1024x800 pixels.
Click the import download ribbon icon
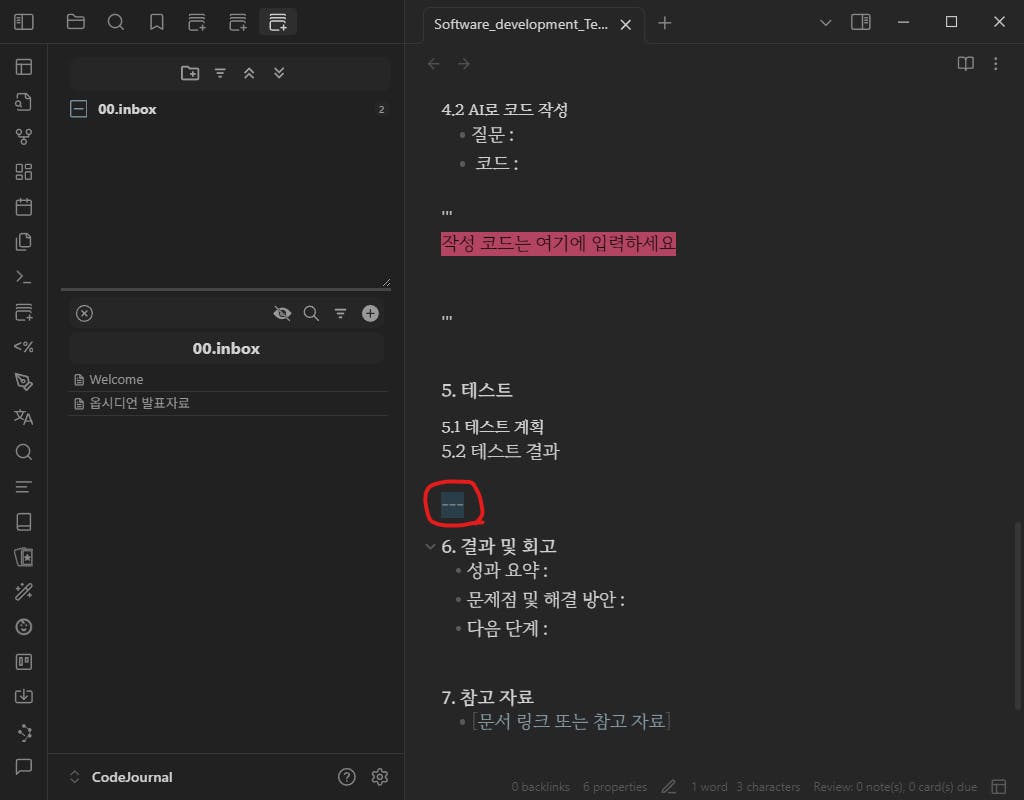[x=24, y=697]
